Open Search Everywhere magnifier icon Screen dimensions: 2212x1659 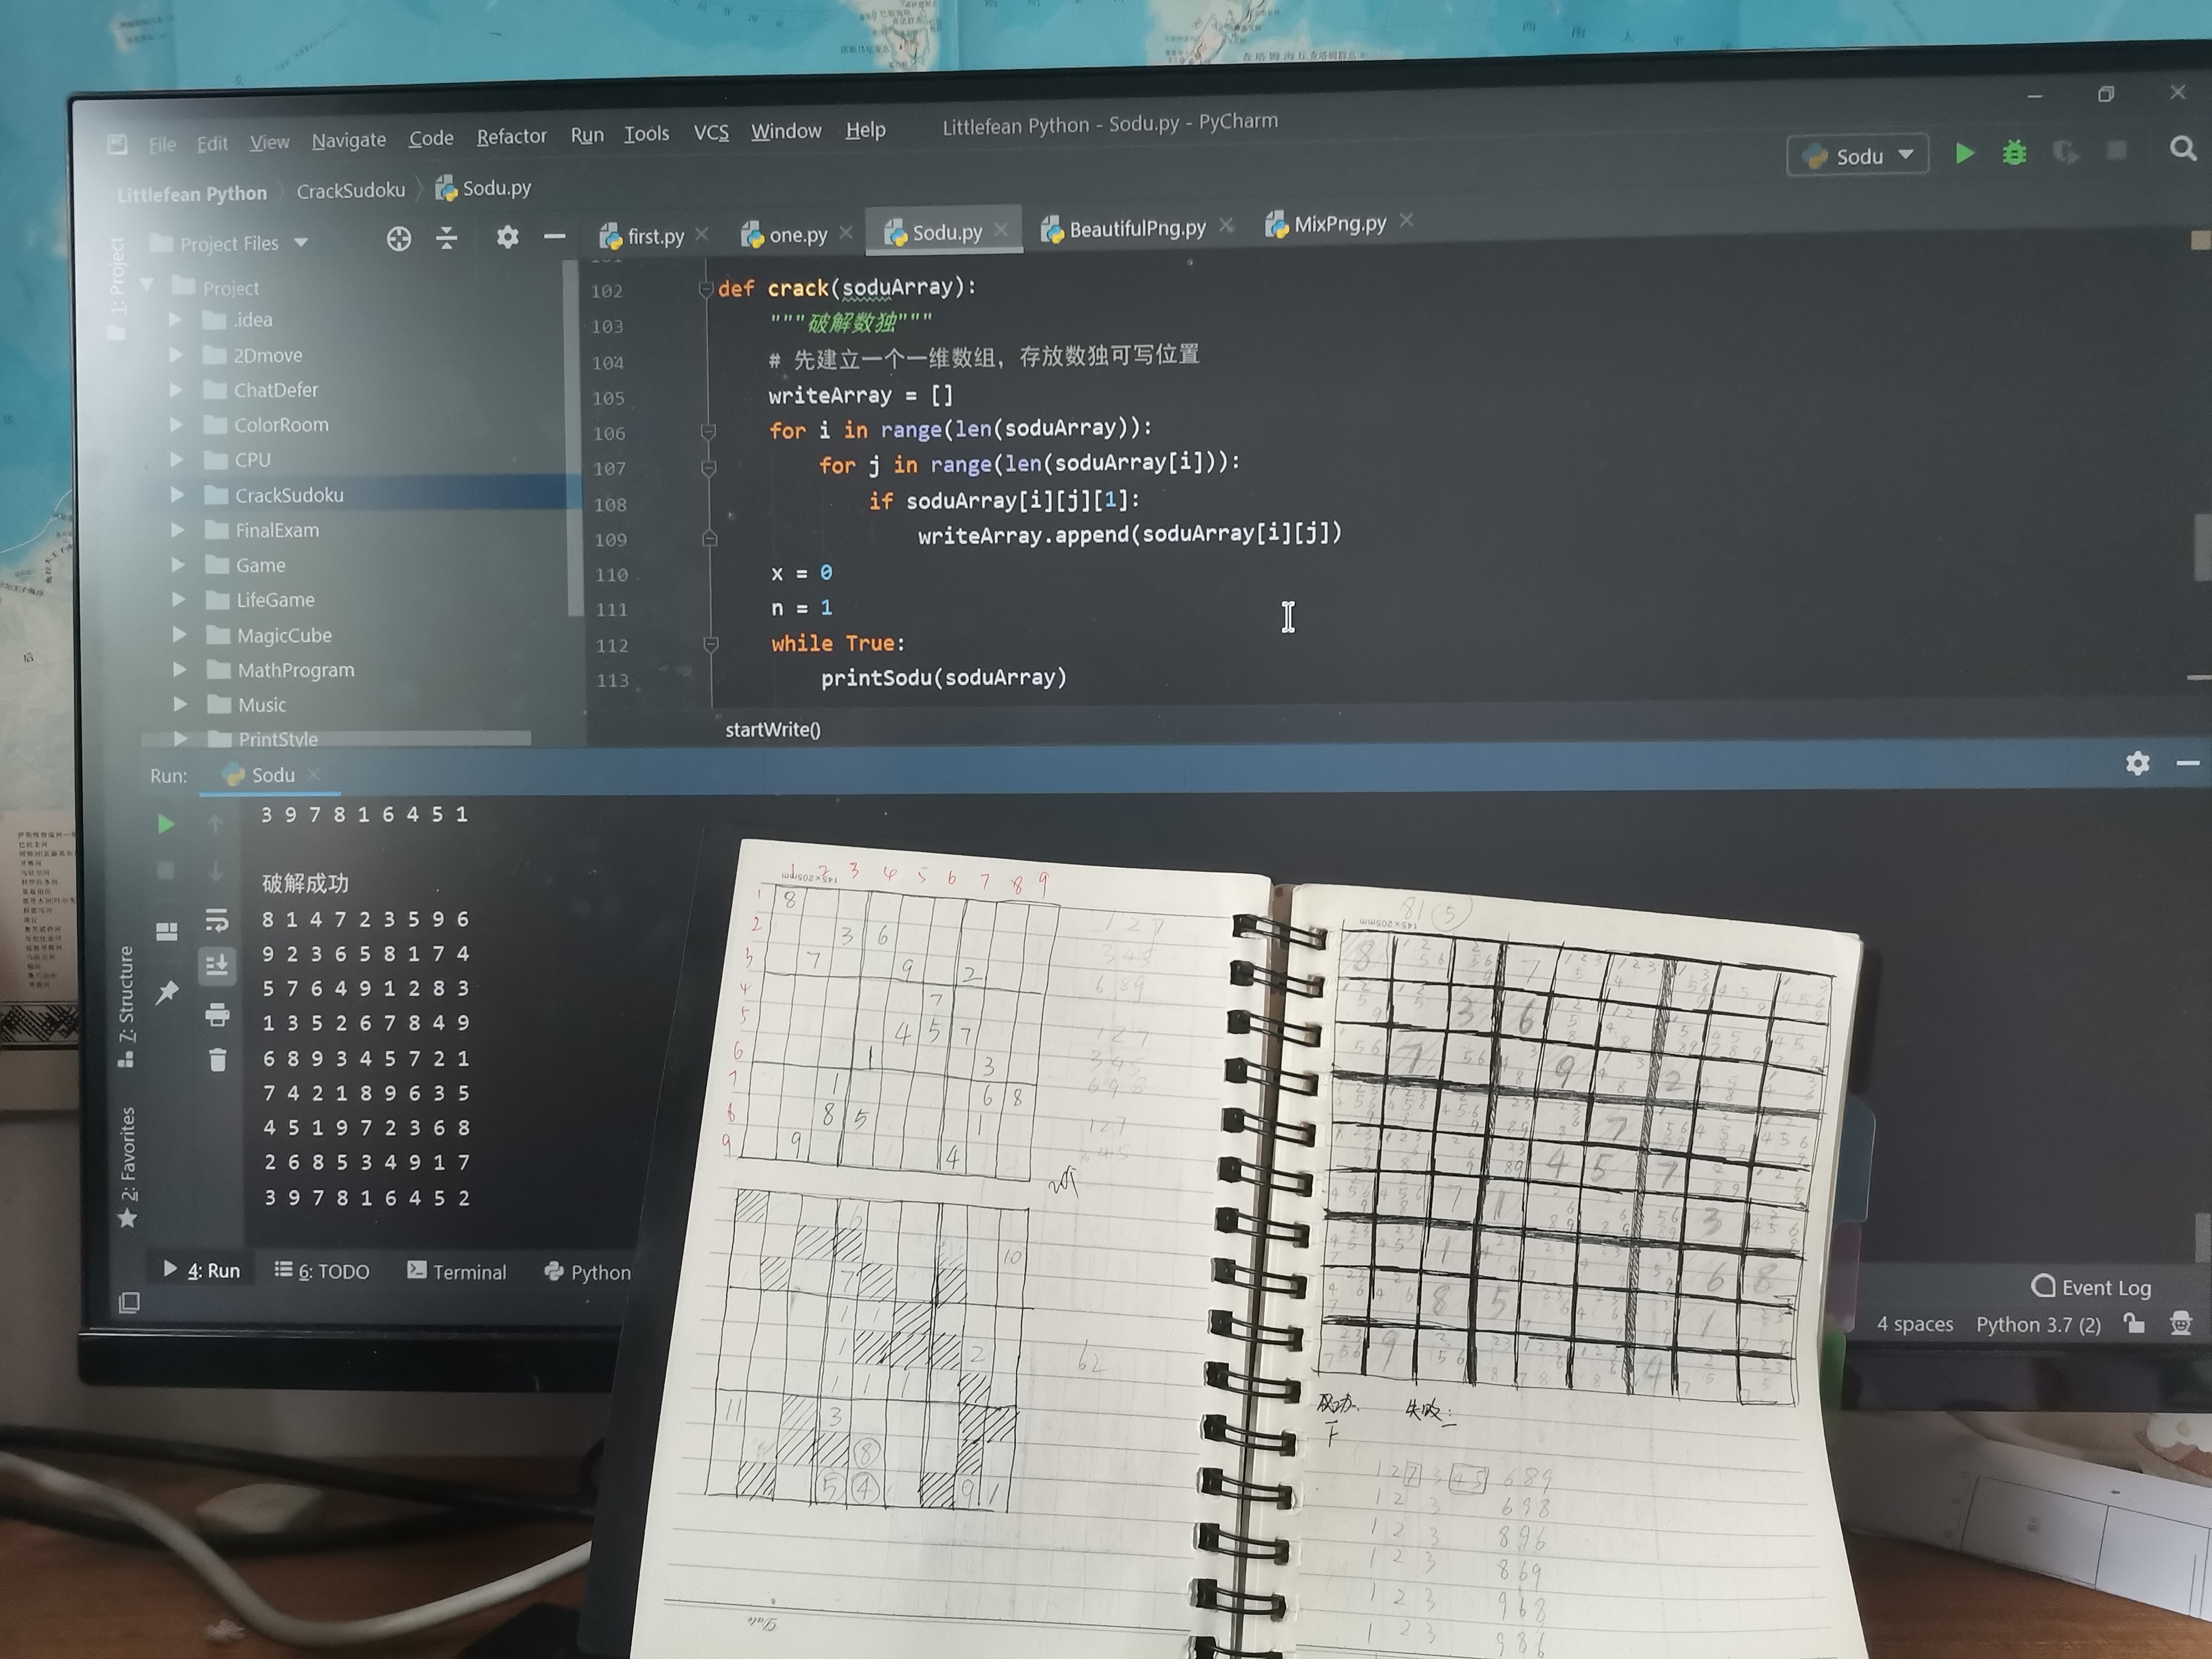(2183, 149)
